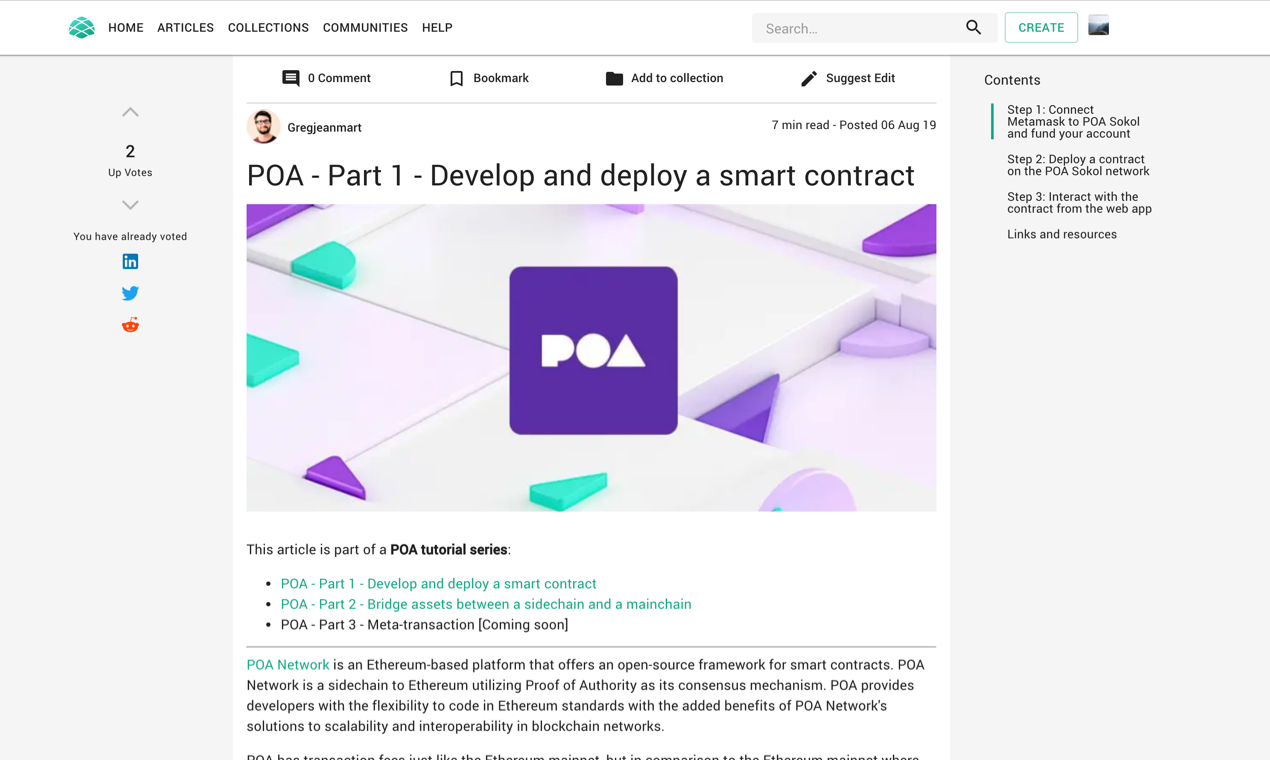Screen dimensions: 1270x760
Task: Choose Suggest Edit
Action: click(x=860, y=78)
